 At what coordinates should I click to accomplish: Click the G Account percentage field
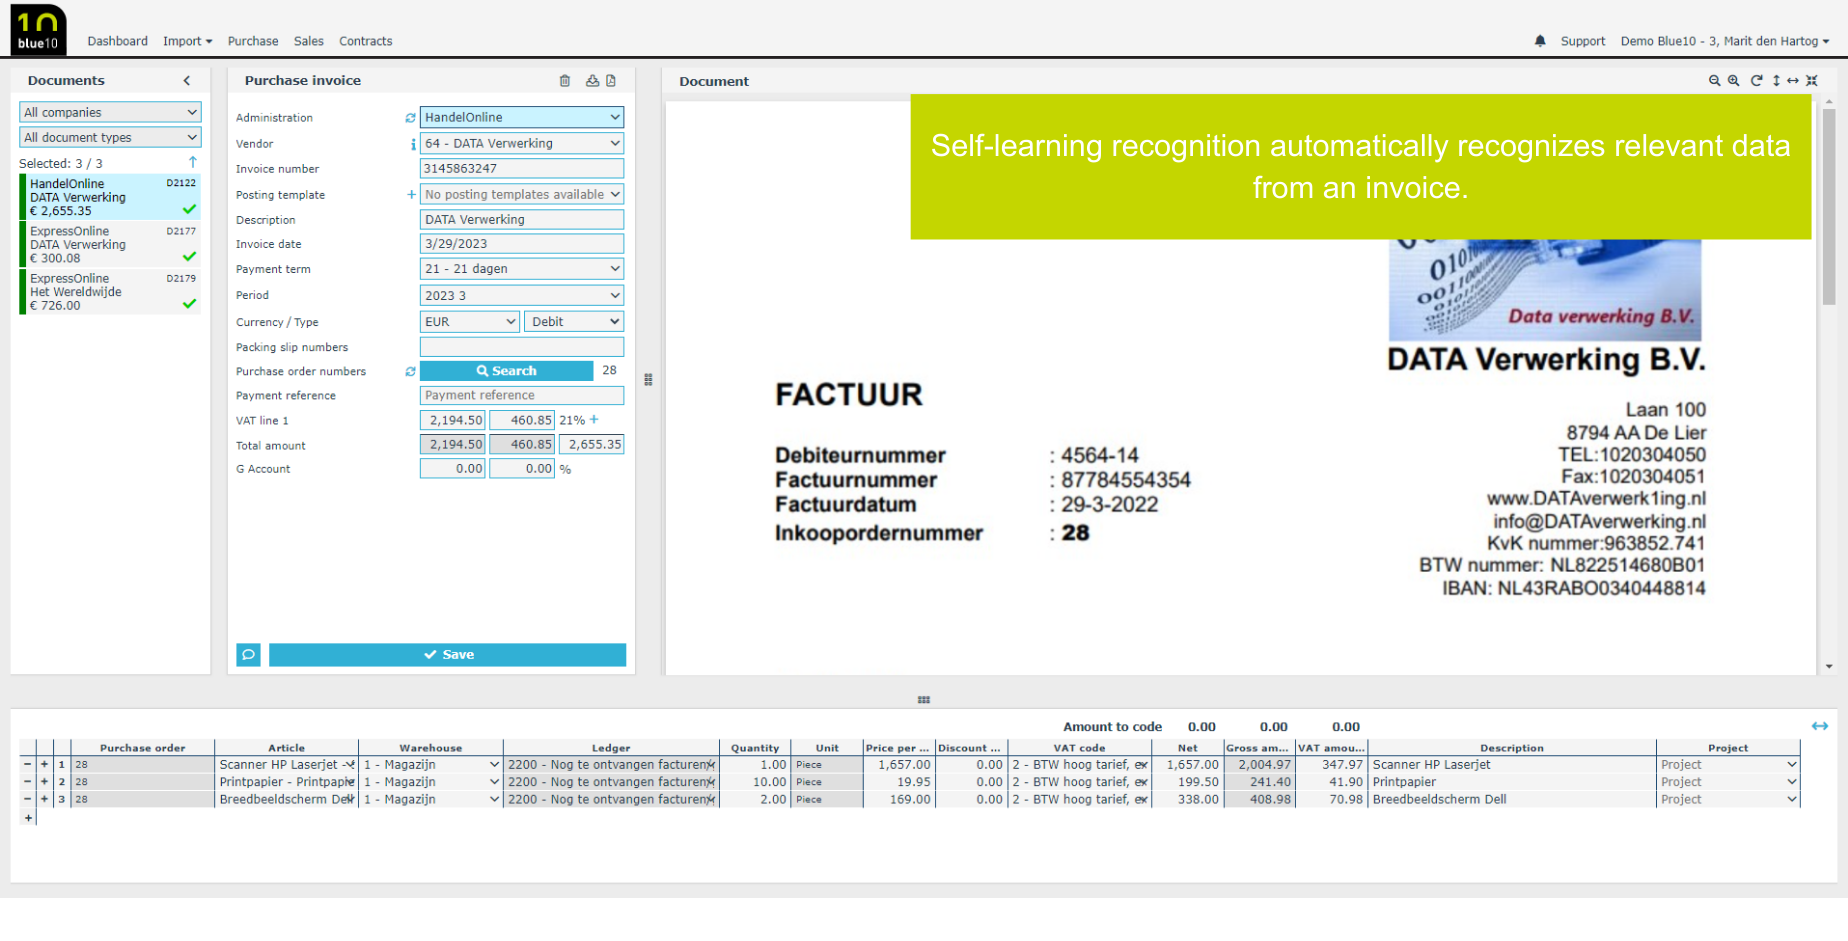tap(521, 469)
